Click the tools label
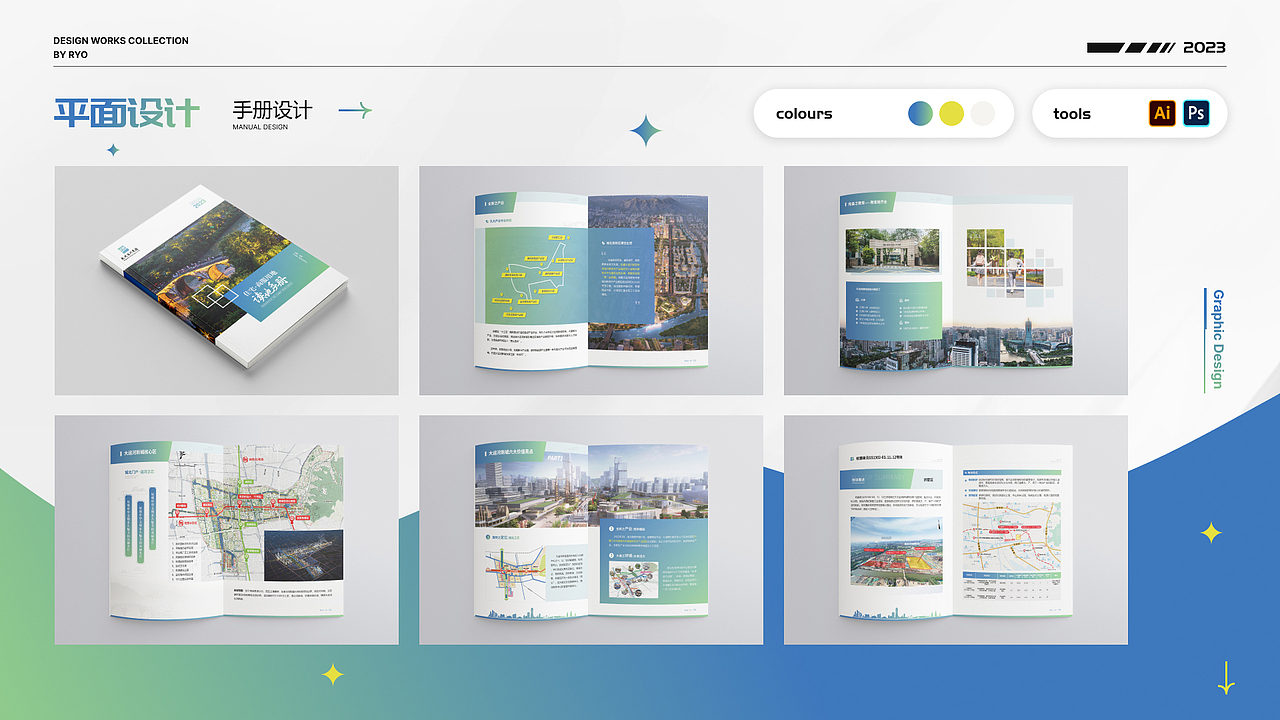The height and width of the screenshot is (720, 1280). pyautogui.click(x=1072, y=114)
